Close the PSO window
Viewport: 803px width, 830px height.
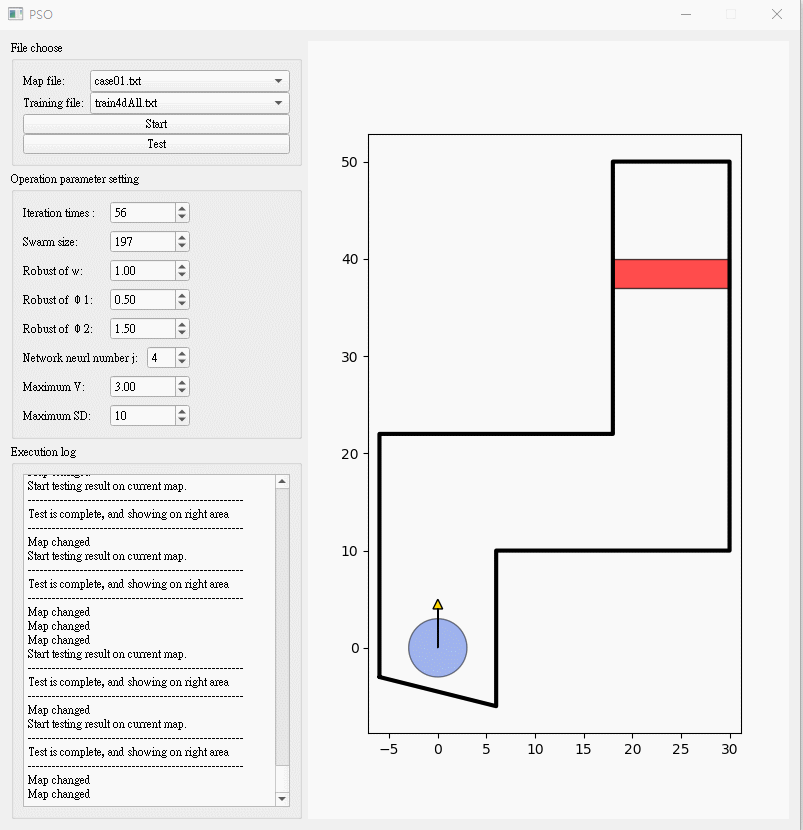[x=777, y=14]
